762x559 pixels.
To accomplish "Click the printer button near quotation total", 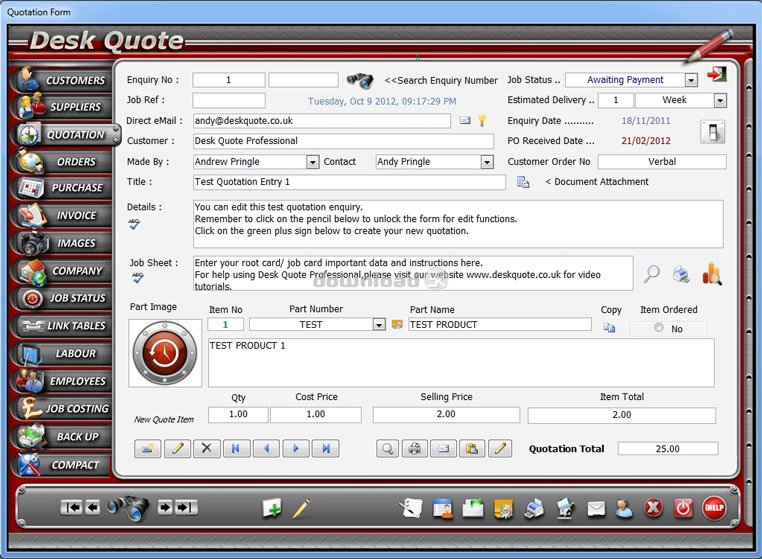I will tap(415, 449).
